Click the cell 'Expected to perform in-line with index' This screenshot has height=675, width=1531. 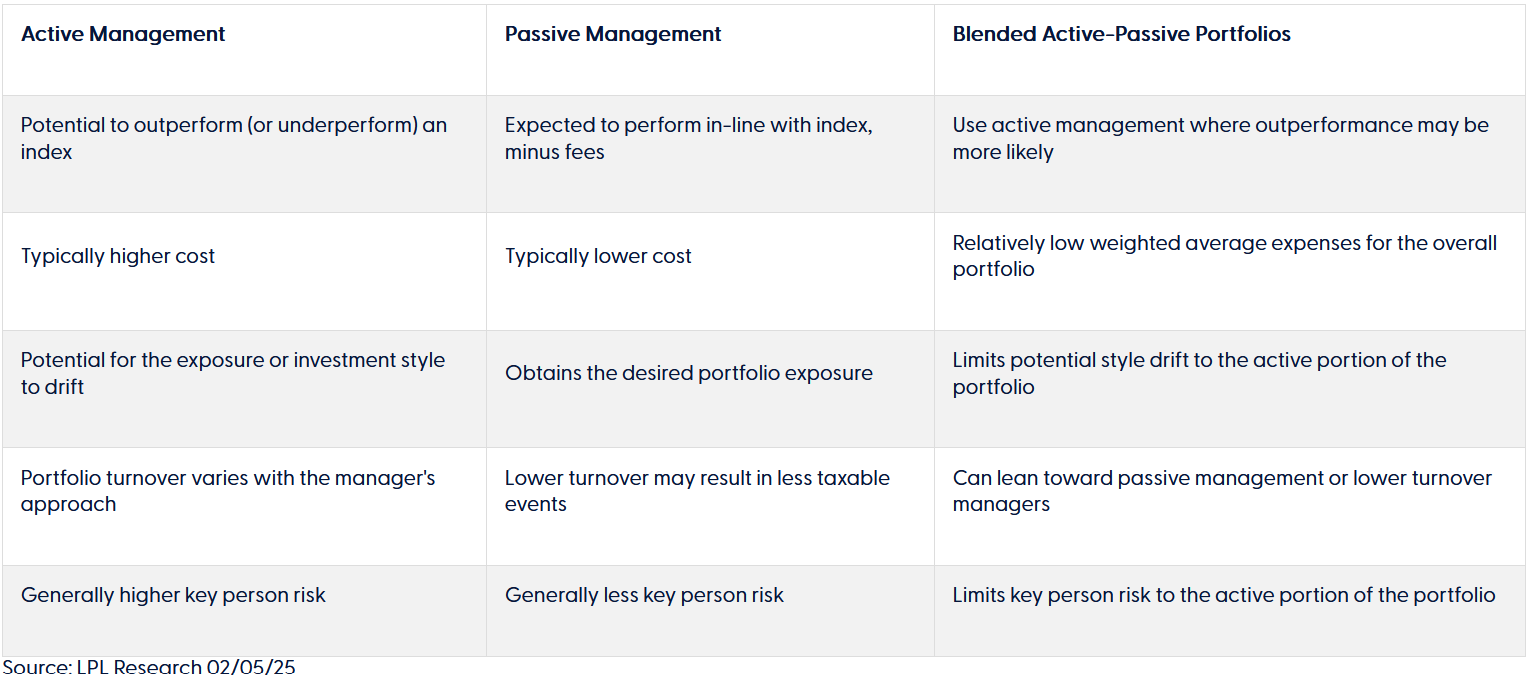tap(710, 154)
